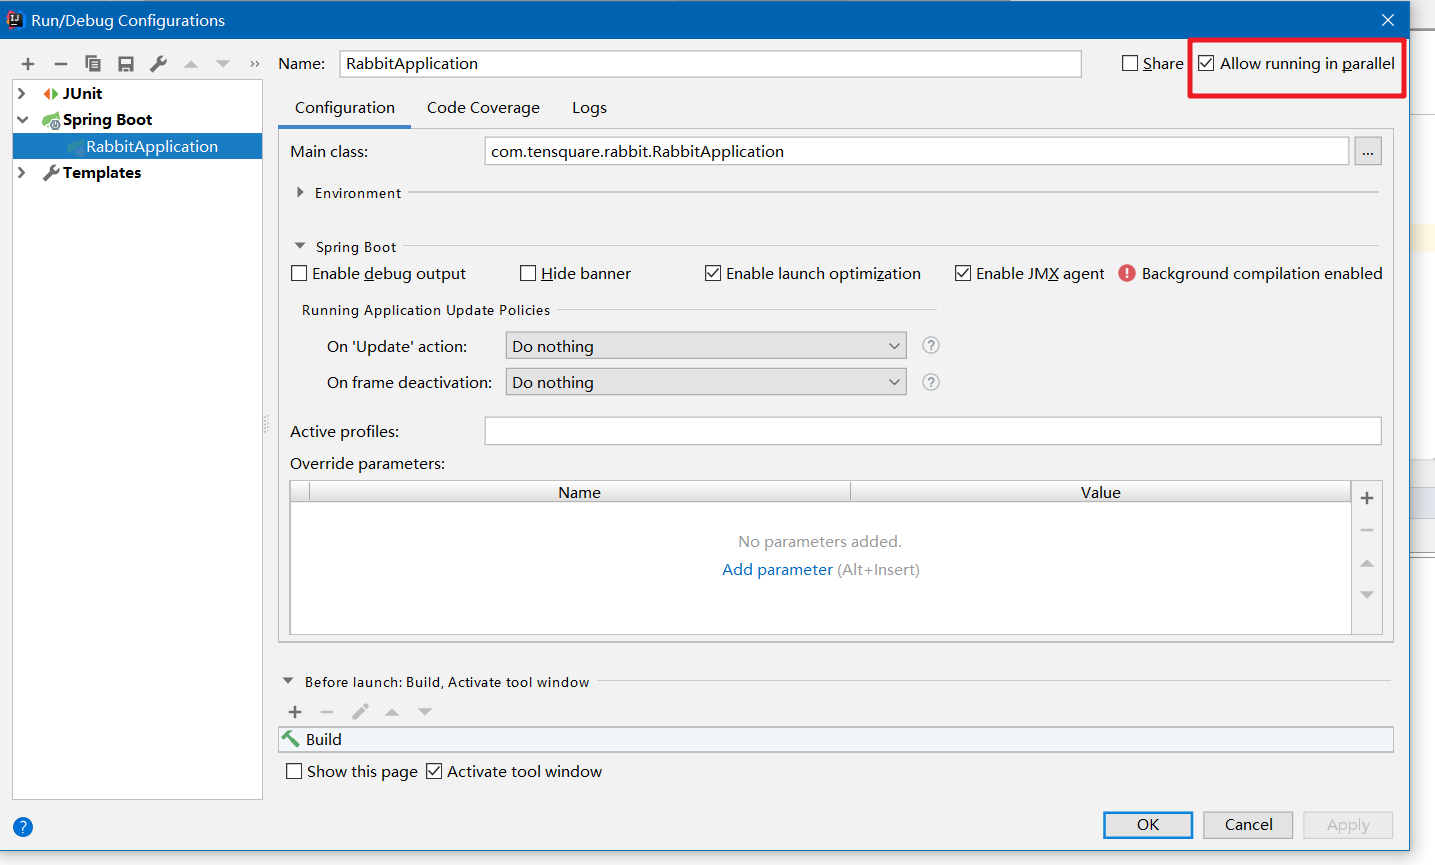Viewport: 1435px width, 865px height.
Task: Open the On 'Update' action dropdown
Action: click(706, 346)
